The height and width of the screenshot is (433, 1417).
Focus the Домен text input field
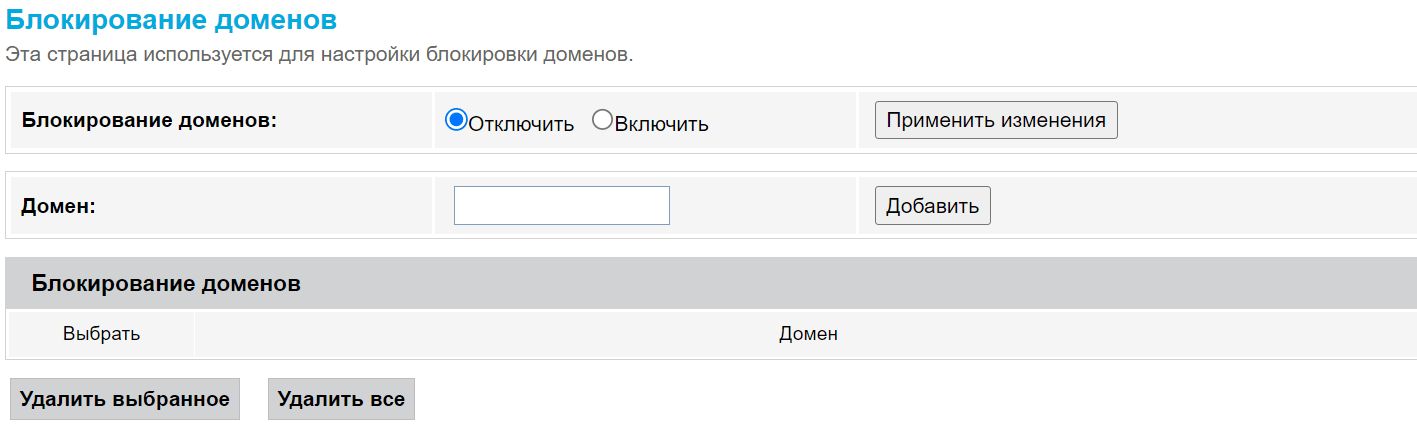point(561,206)
